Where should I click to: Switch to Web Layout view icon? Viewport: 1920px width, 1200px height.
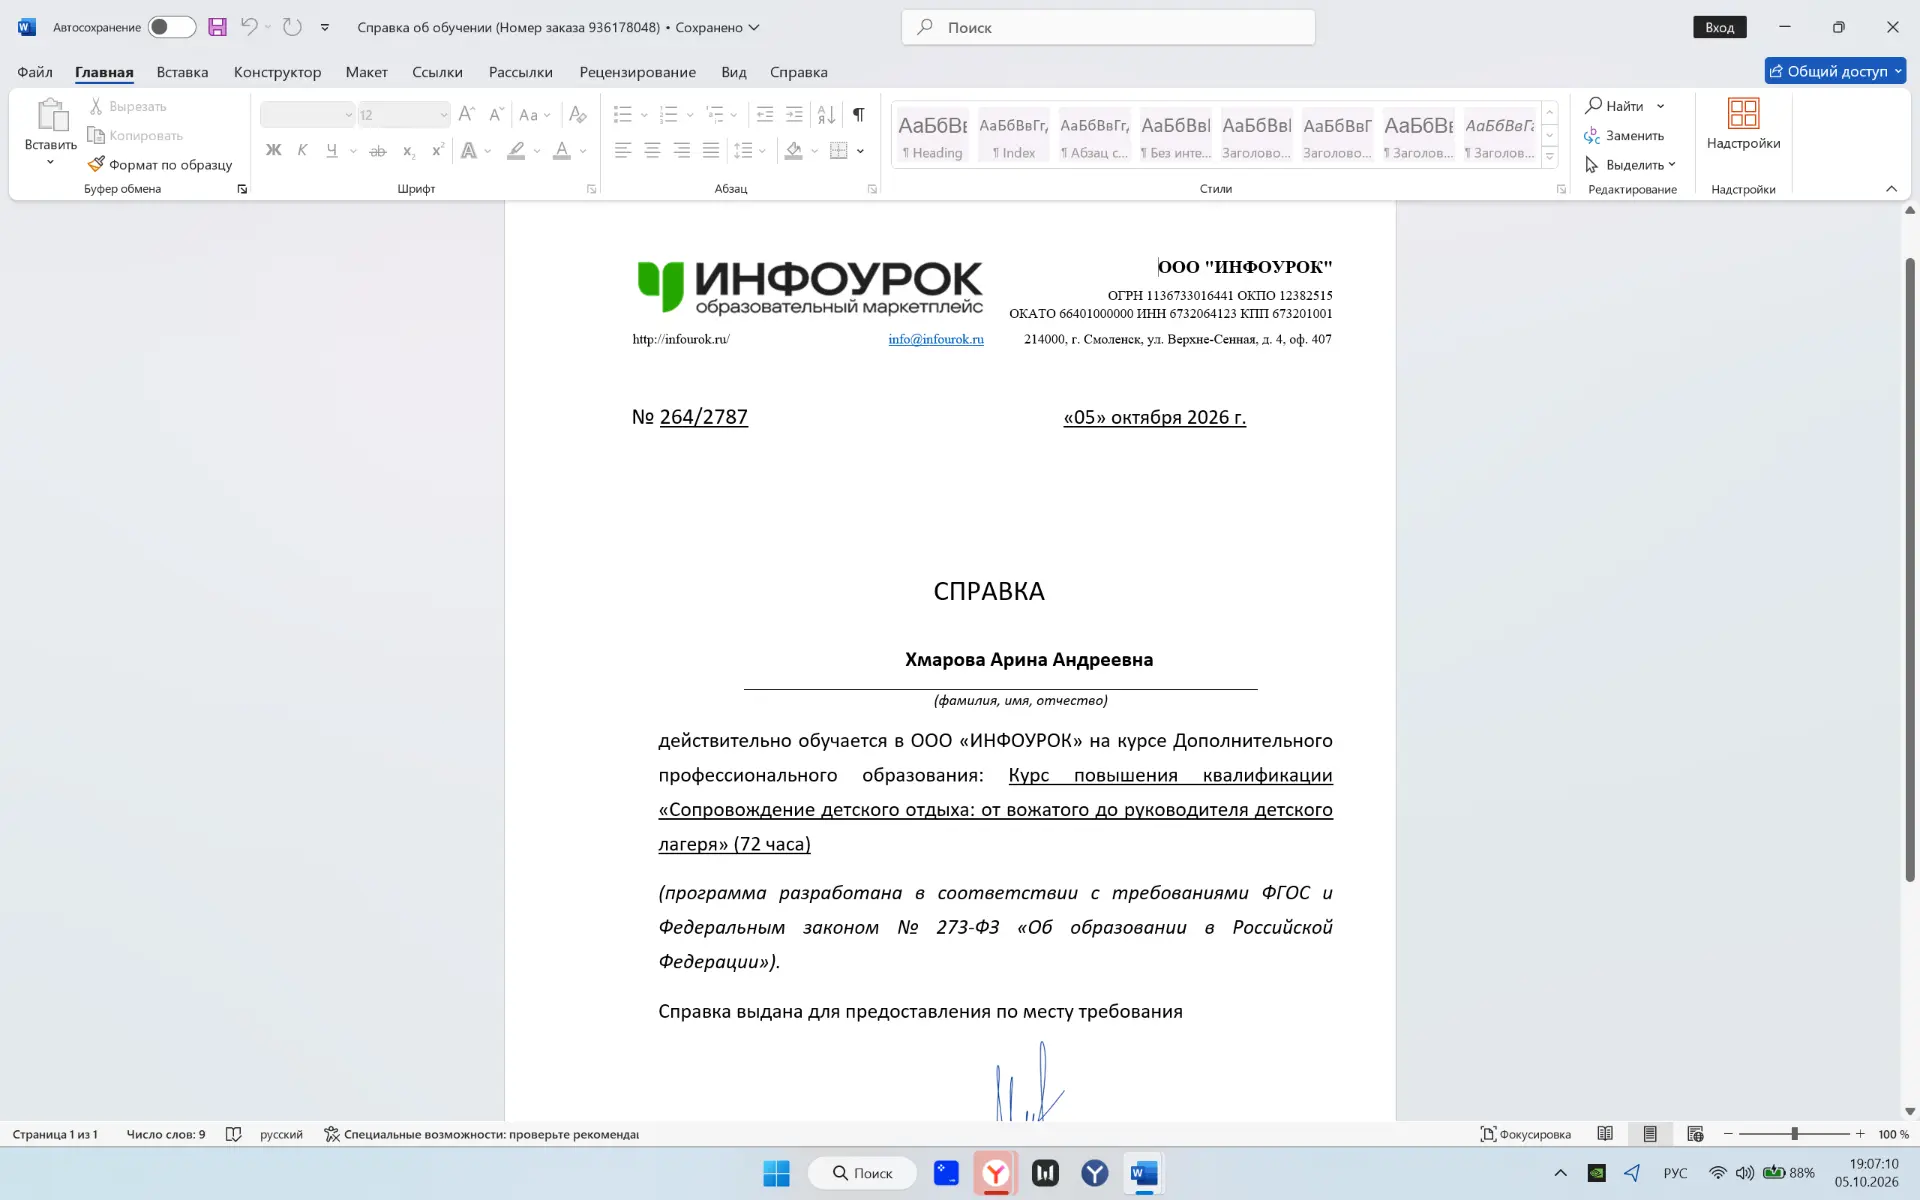pos(1695,1134)
